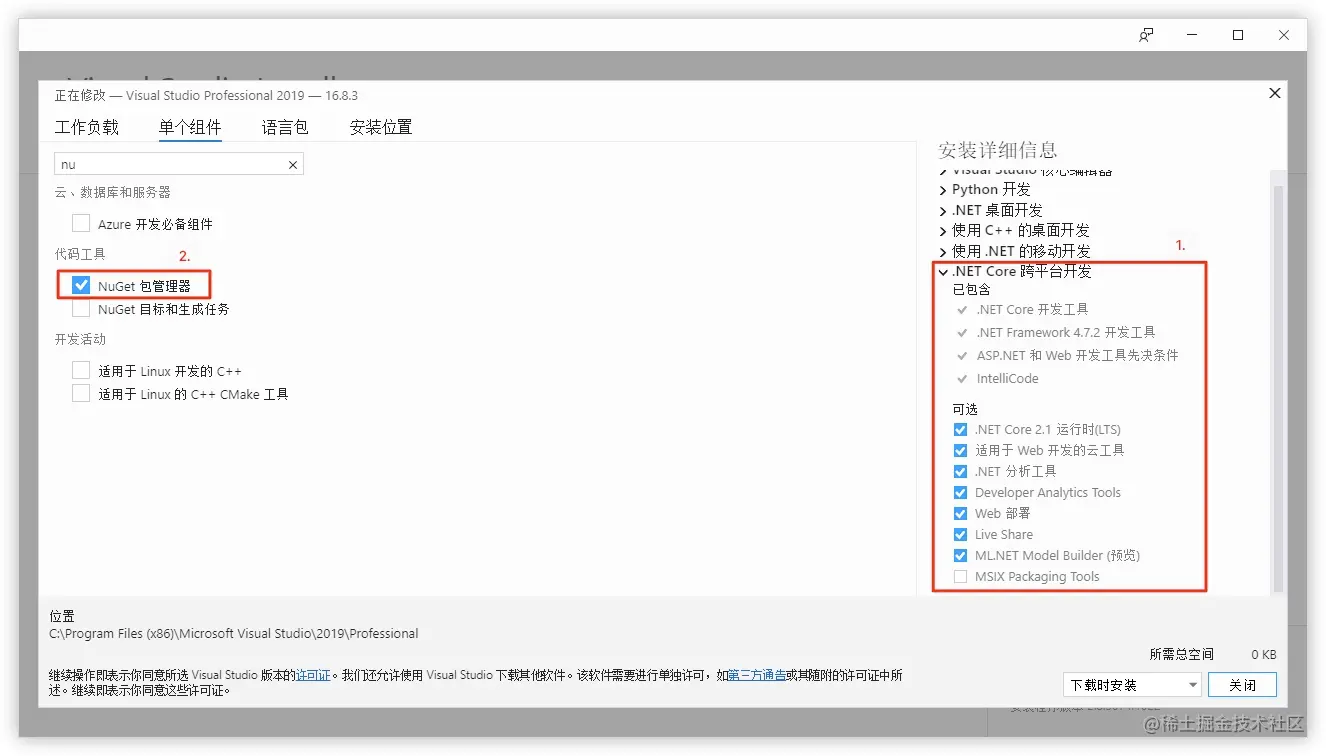
Task: Click ASP.NET 和 Web 开发工具先决条件 item
Action: click(1077, 356)
